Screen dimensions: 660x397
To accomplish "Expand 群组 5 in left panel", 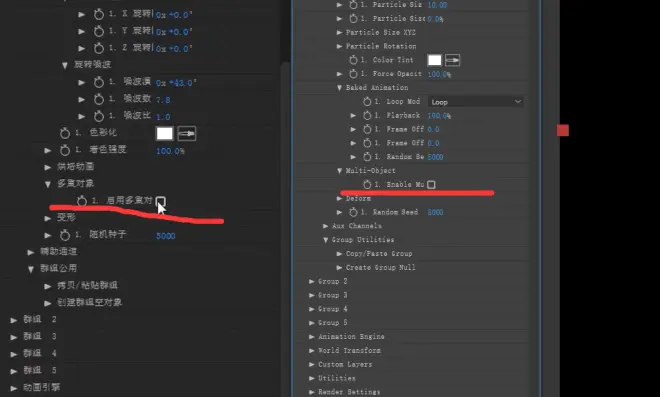I will pyautogui.click(x=13, y=371).
